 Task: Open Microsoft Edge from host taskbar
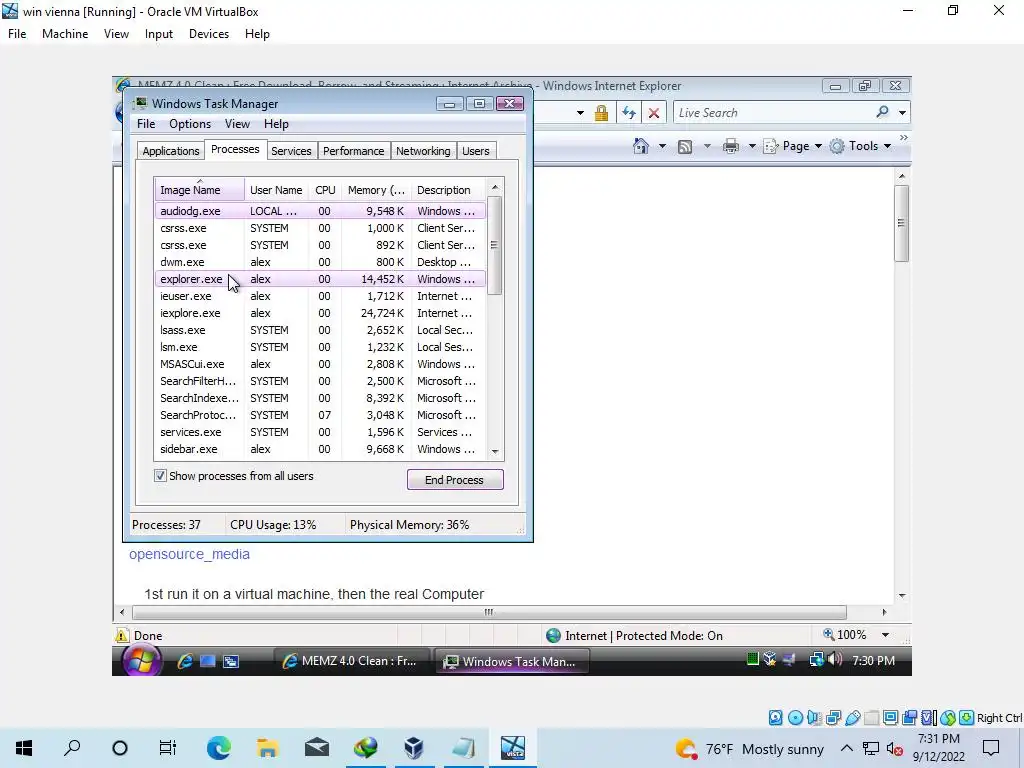(x=219, y=748)
